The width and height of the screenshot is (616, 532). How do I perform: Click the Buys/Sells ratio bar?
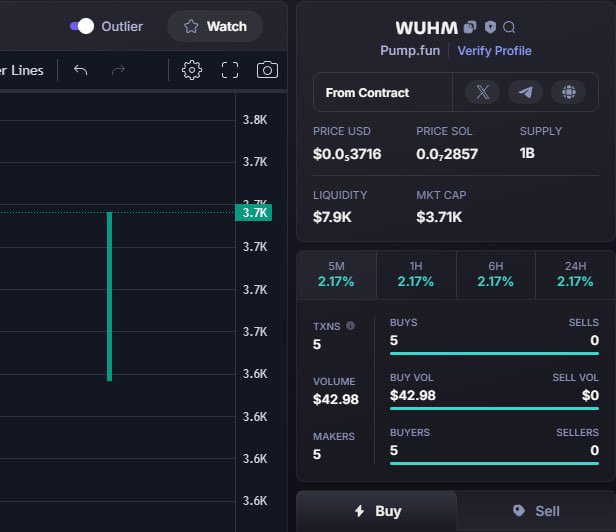coord(494,354)
